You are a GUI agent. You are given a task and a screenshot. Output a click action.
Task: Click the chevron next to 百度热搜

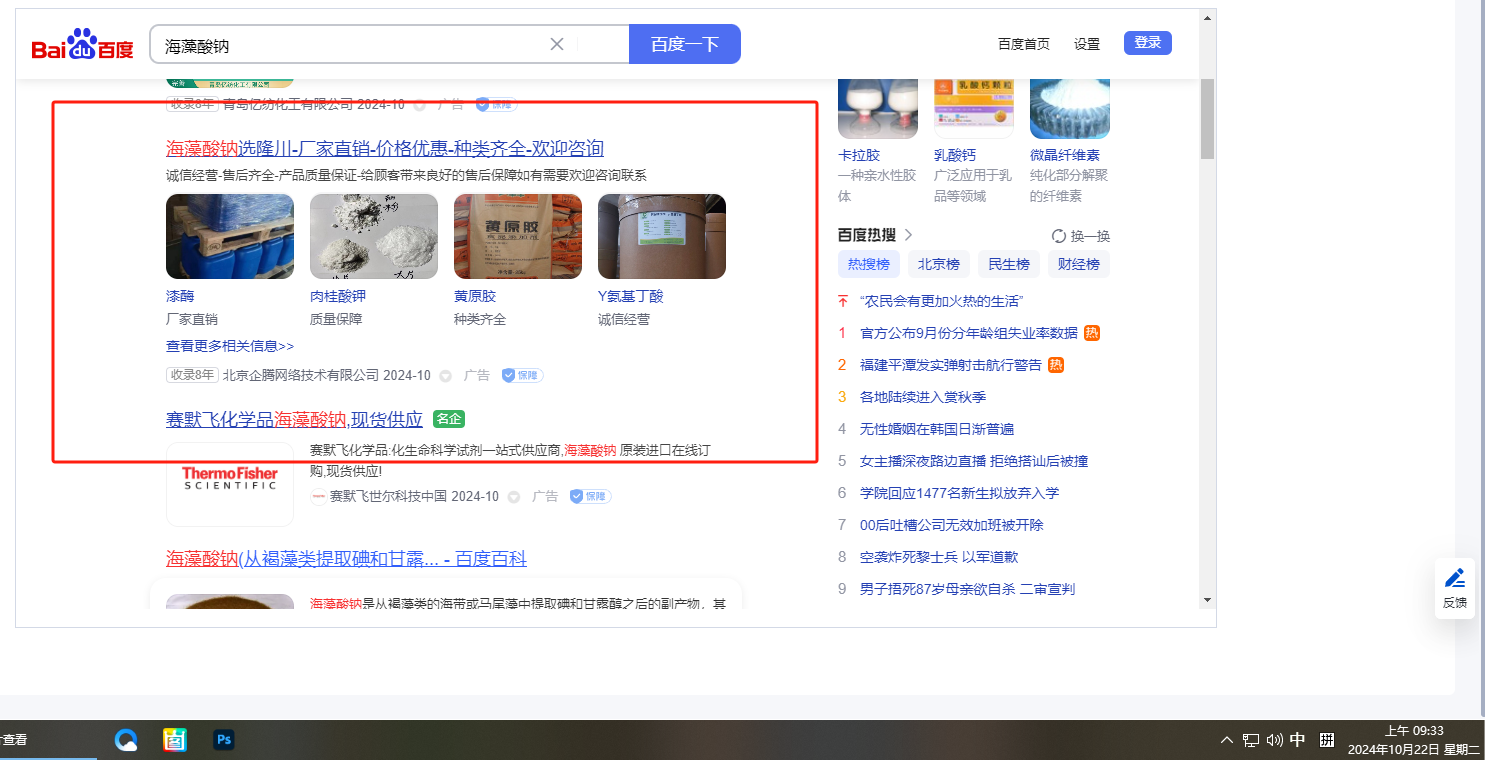click(908, 235)
